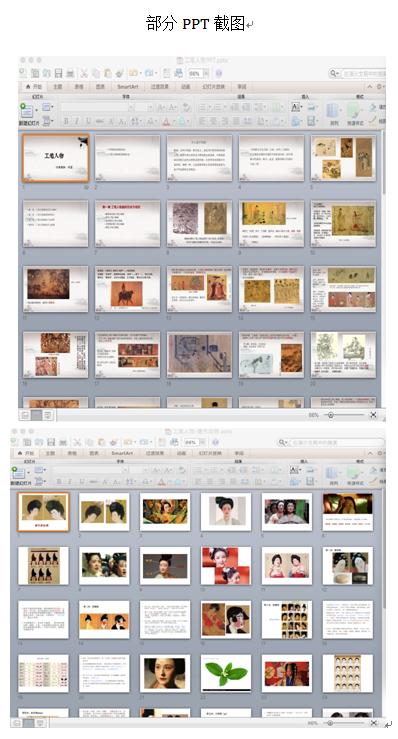Click the Print icon in the bottom window toolbar

[x=63, y=442]
